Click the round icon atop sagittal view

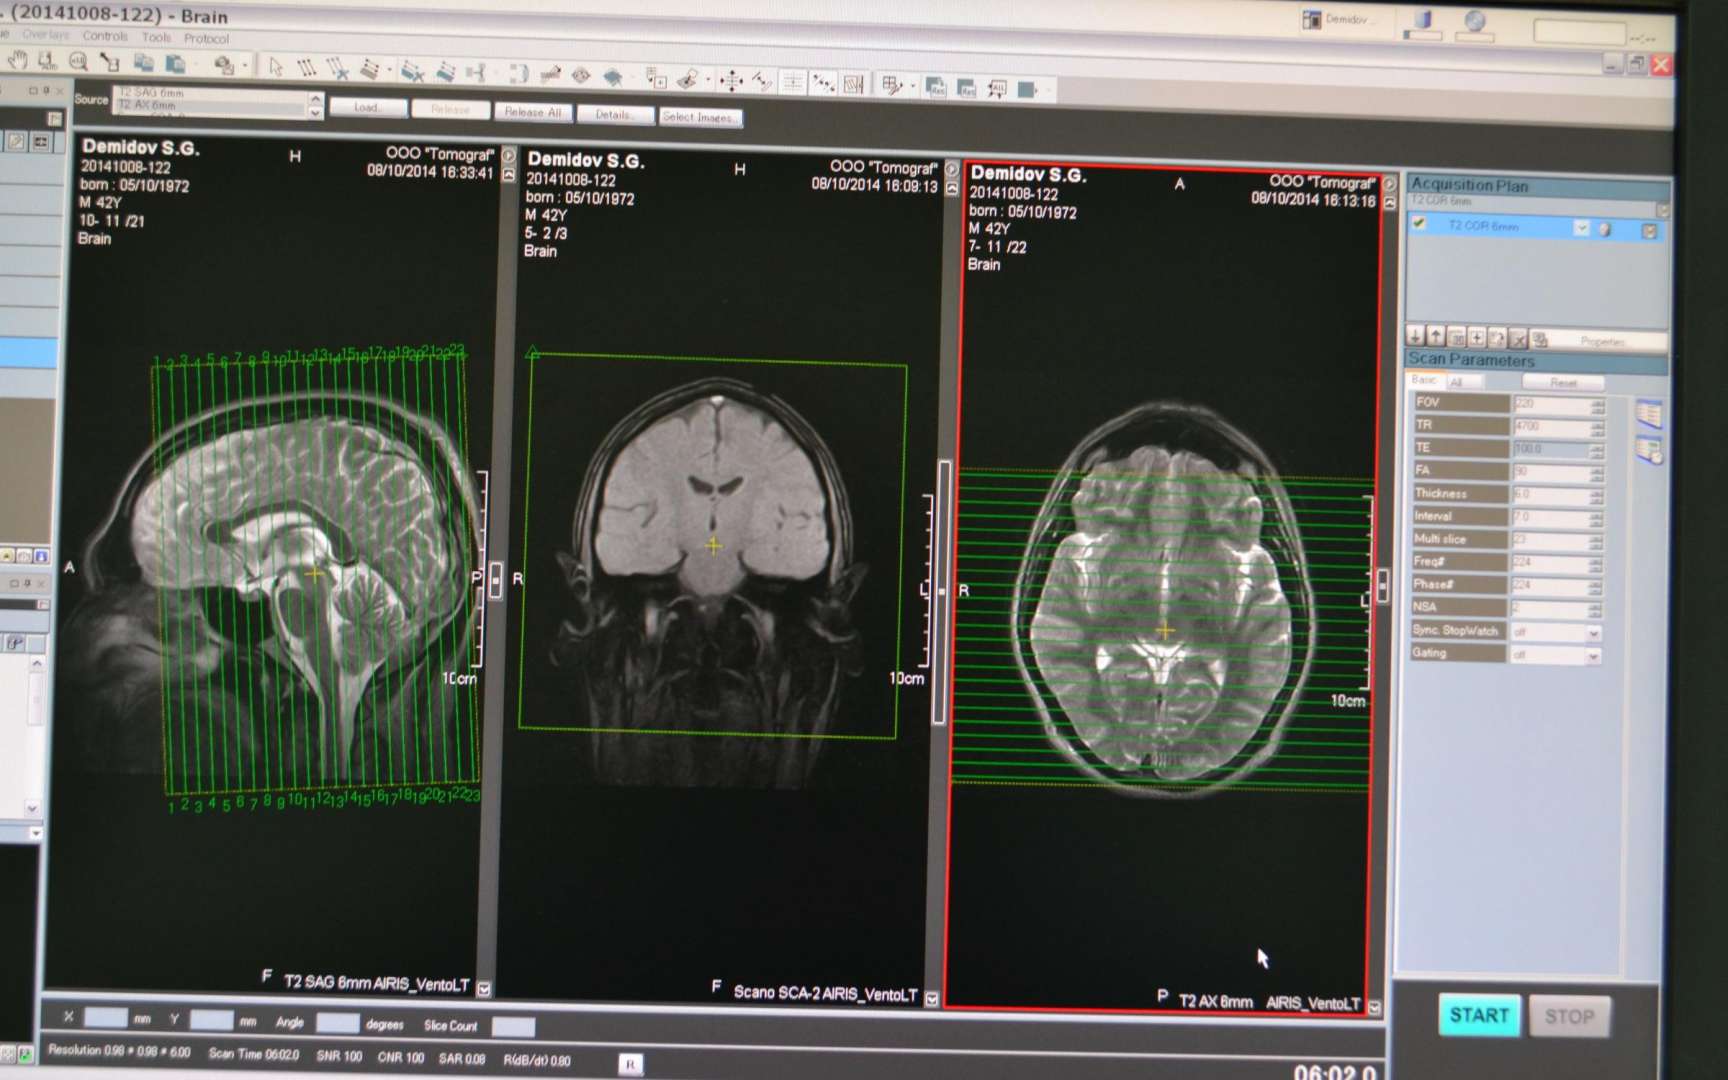tap(508, 156)
